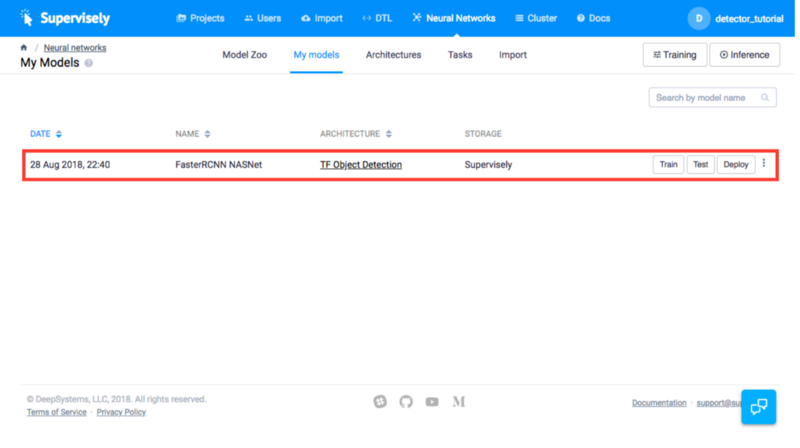
Task: Click the home icon in breadcrumb
Action: tap(23, 47)
